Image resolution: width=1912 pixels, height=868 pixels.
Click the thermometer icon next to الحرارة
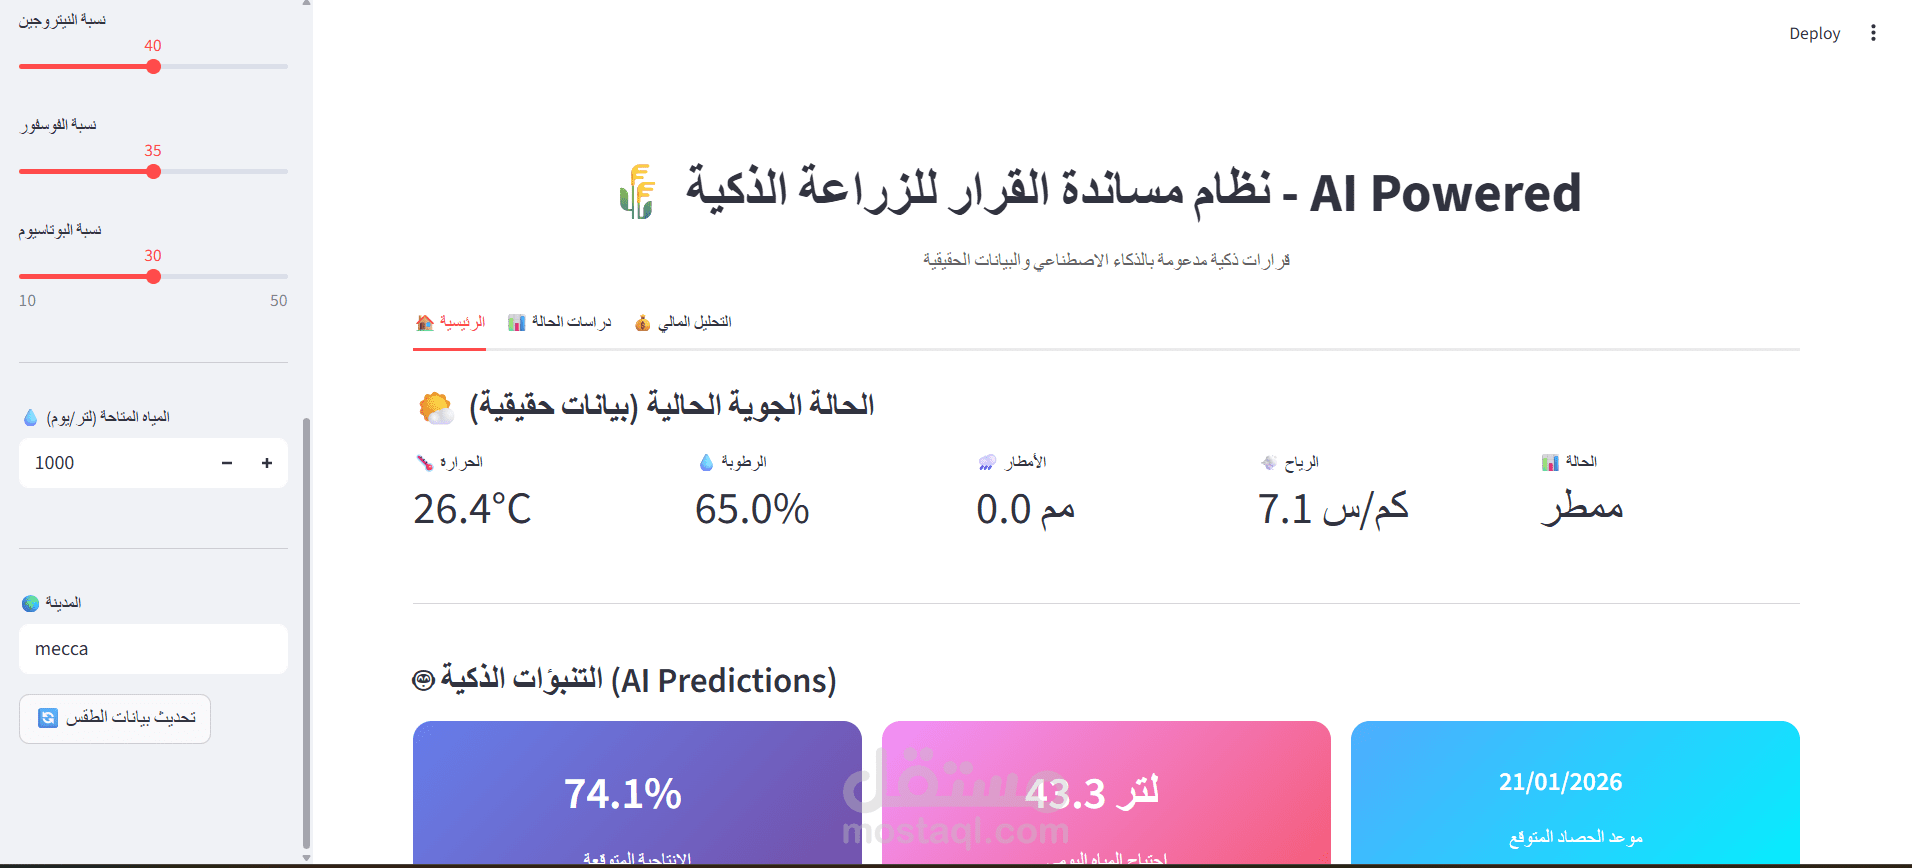[423, 461]
